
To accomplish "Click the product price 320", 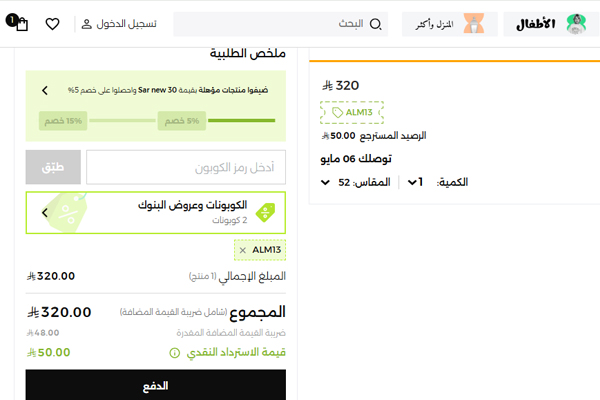I will (341, 85).
